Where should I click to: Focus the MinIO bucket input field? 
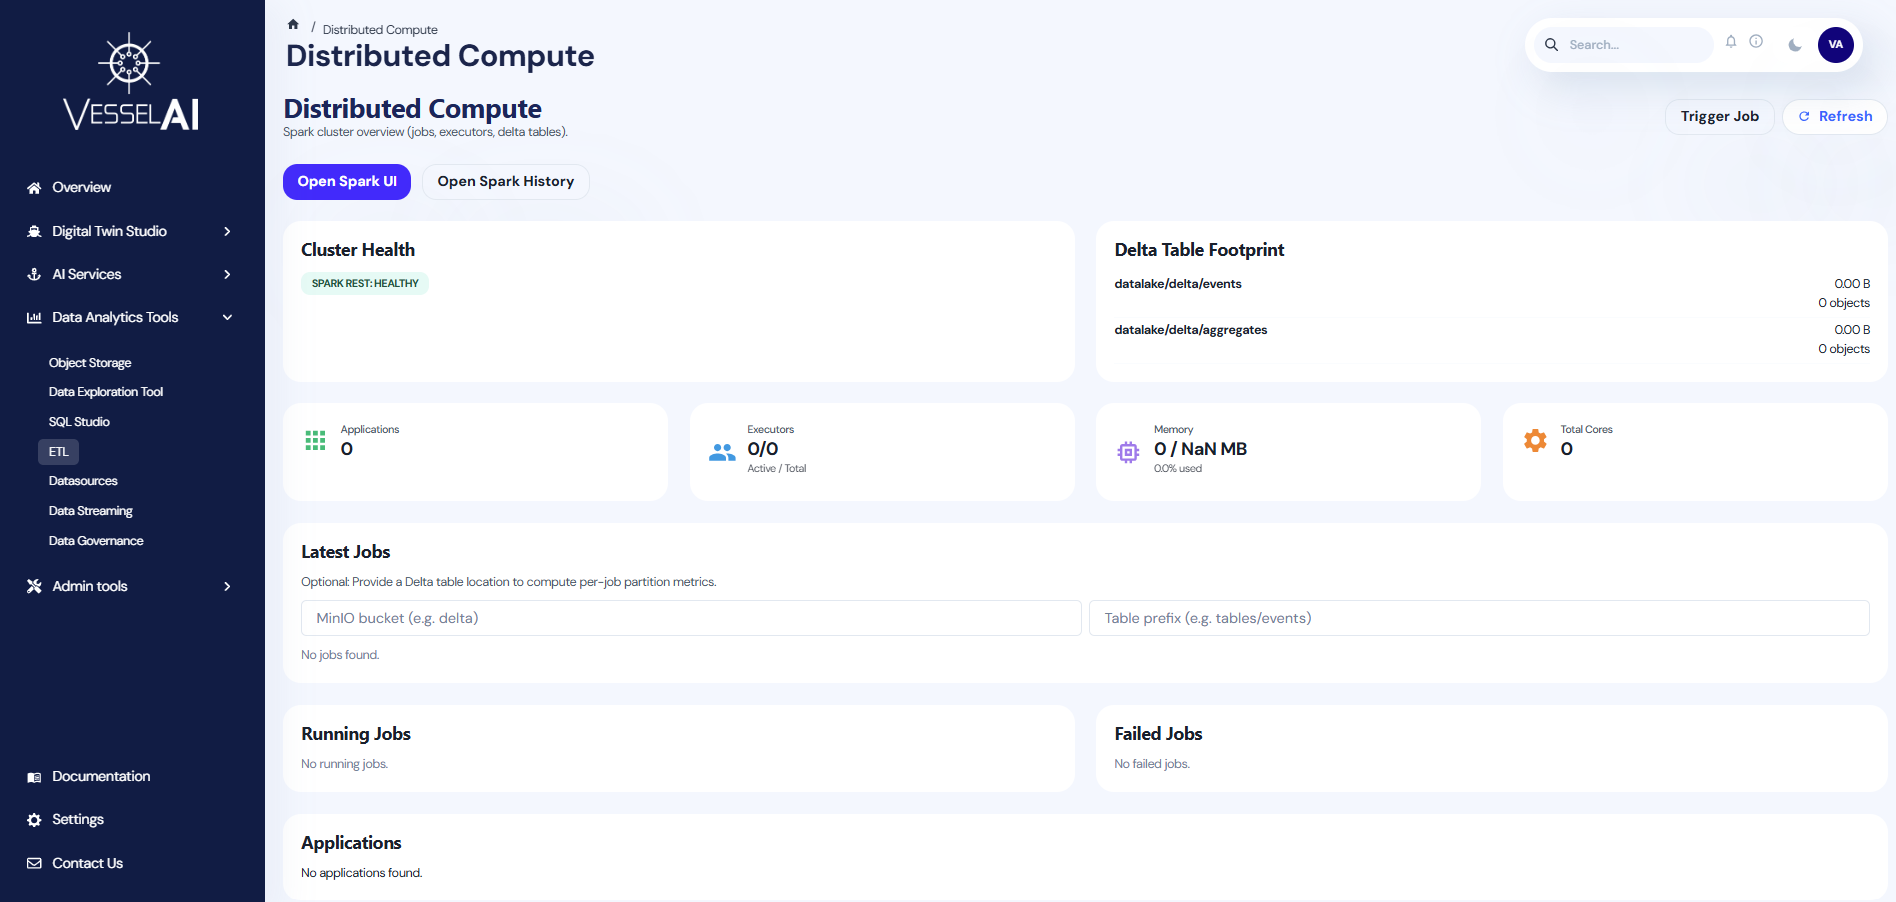pyautogui.click(x=690, y=618)
